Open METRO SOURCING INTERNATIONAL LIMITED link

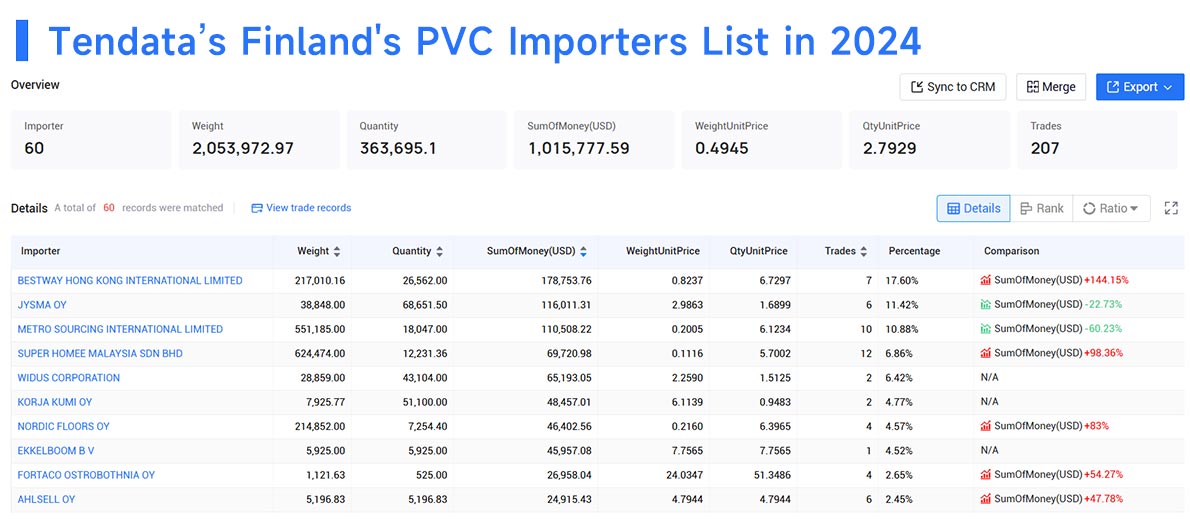click(x=120, y=329)
